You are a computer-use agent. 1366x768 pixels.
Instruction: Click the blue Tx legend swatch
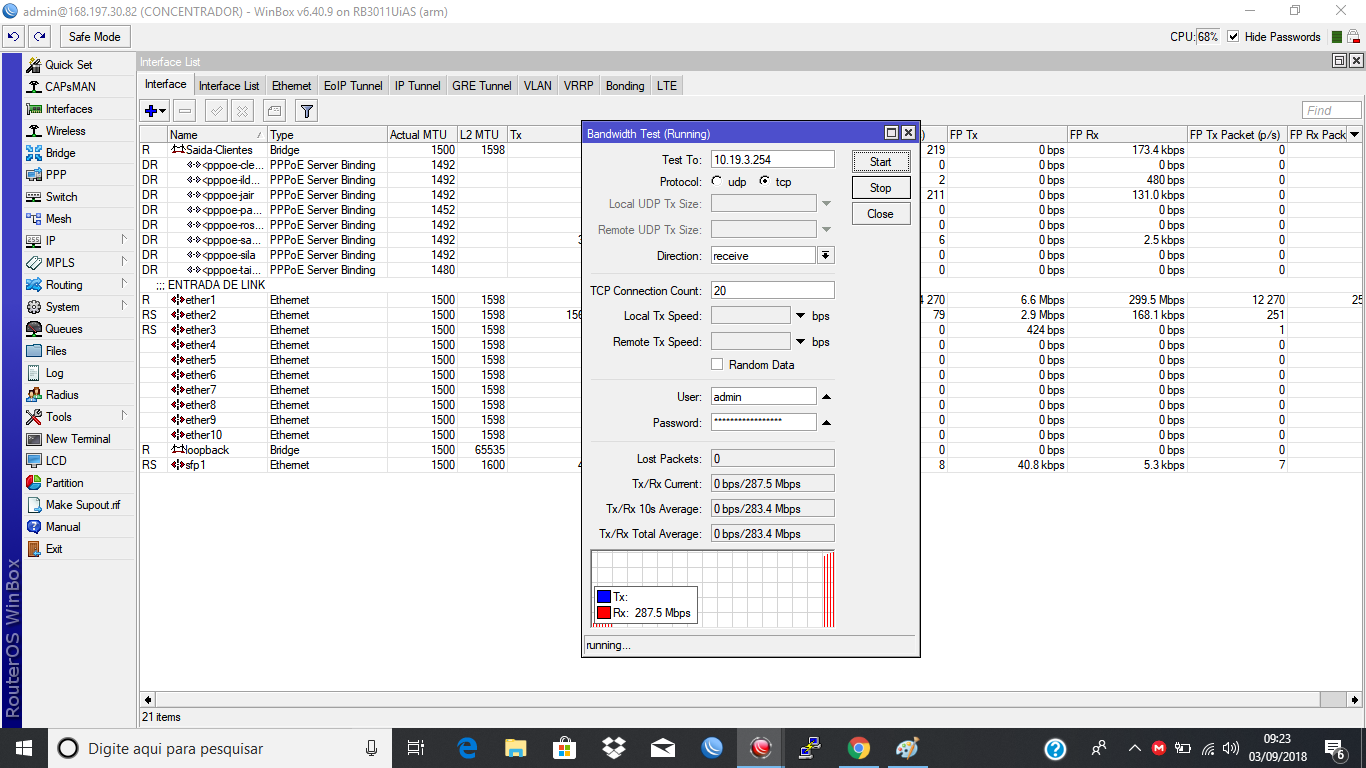click(603, 597)
